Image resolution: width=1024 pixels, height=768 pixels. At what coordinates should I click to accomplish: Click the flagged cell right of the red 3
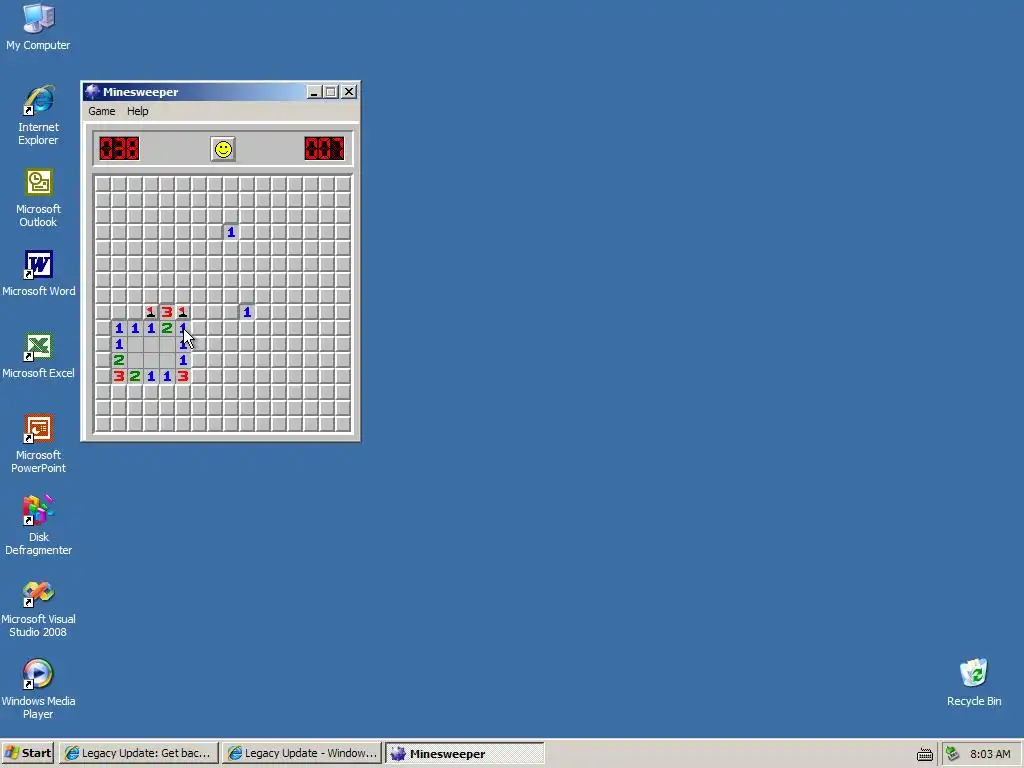pyautogui.click(x=183, y=312)
